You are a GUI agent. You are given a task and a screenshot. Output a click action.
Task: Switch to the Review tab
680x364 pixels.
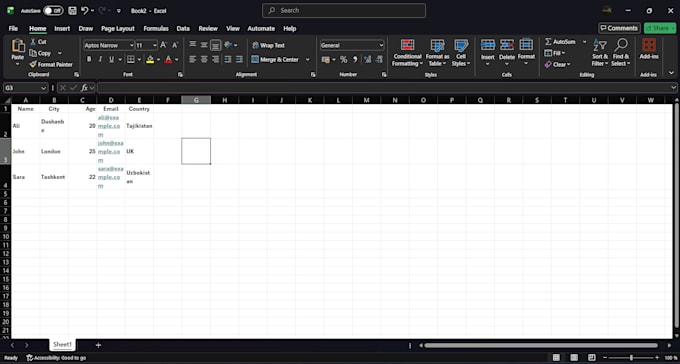[x=208, y=28]
